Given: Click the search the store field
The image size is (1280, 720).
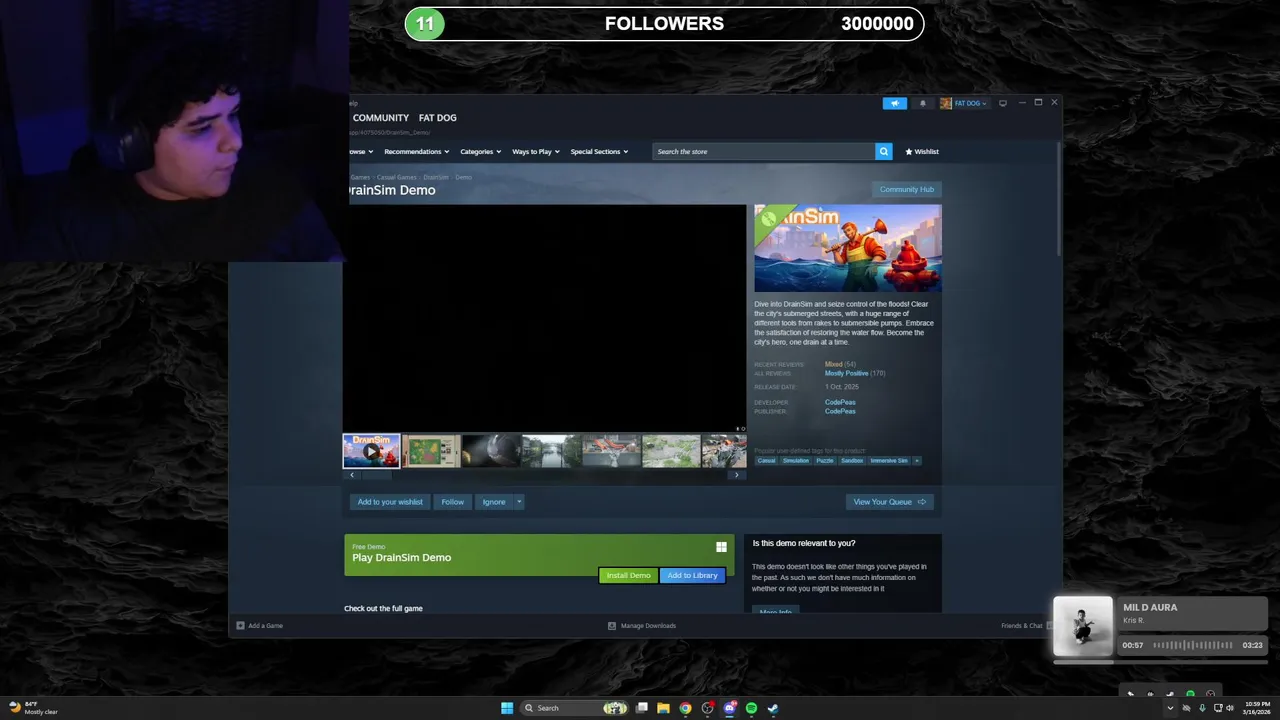Looking at the screenshot, I should tap(764, 151).
